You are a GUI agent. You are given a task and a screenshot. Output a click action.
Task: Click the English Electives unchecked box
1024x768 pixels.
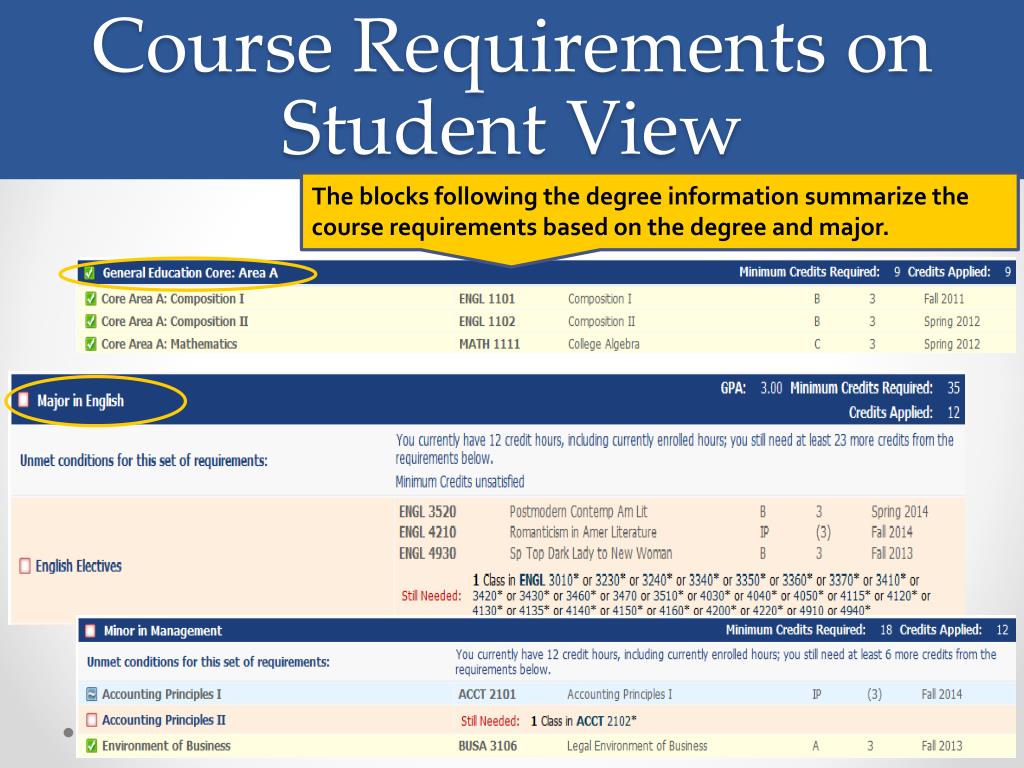point(25,566)
